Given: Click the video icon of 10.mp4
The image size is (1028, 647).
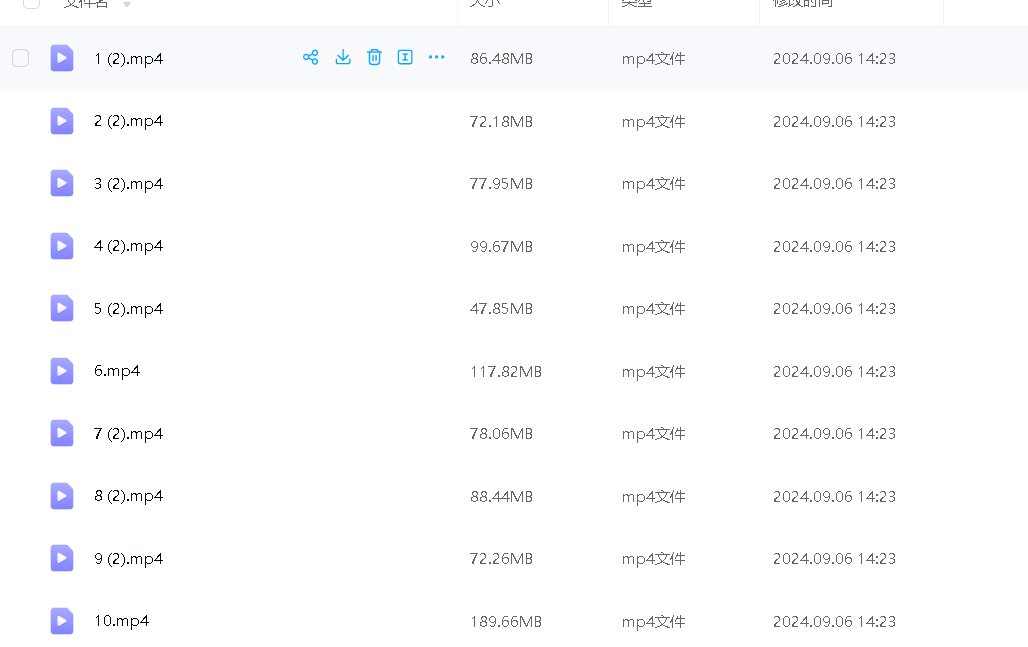Looking at the screenshot, I should pos(62,621).
